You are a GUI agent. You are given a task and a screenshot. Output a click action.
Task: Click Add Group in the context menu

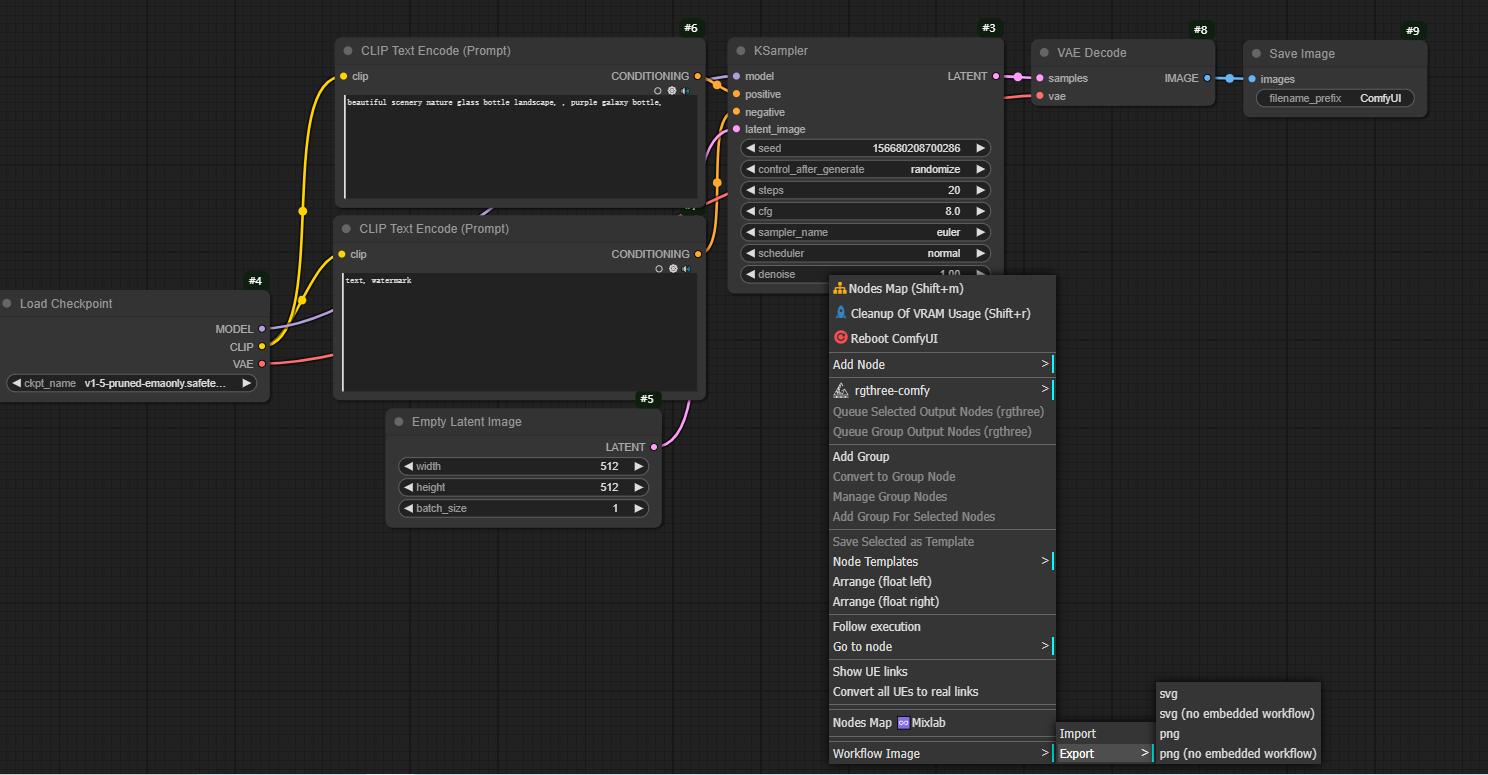tap(861, 457)
